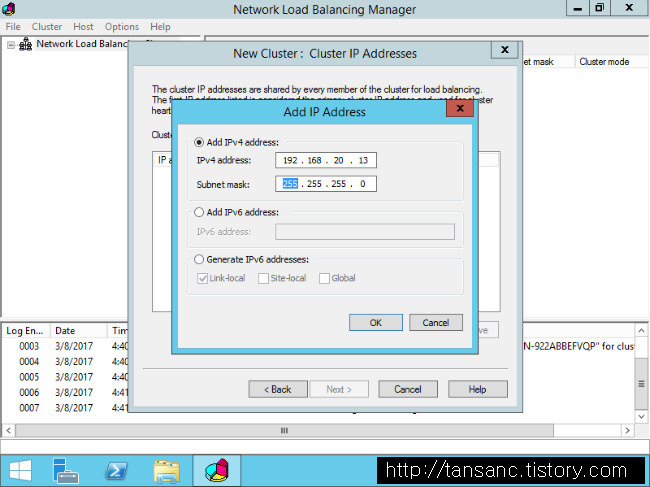Click the Network Load Balancing Manager title bar icon

8,9
